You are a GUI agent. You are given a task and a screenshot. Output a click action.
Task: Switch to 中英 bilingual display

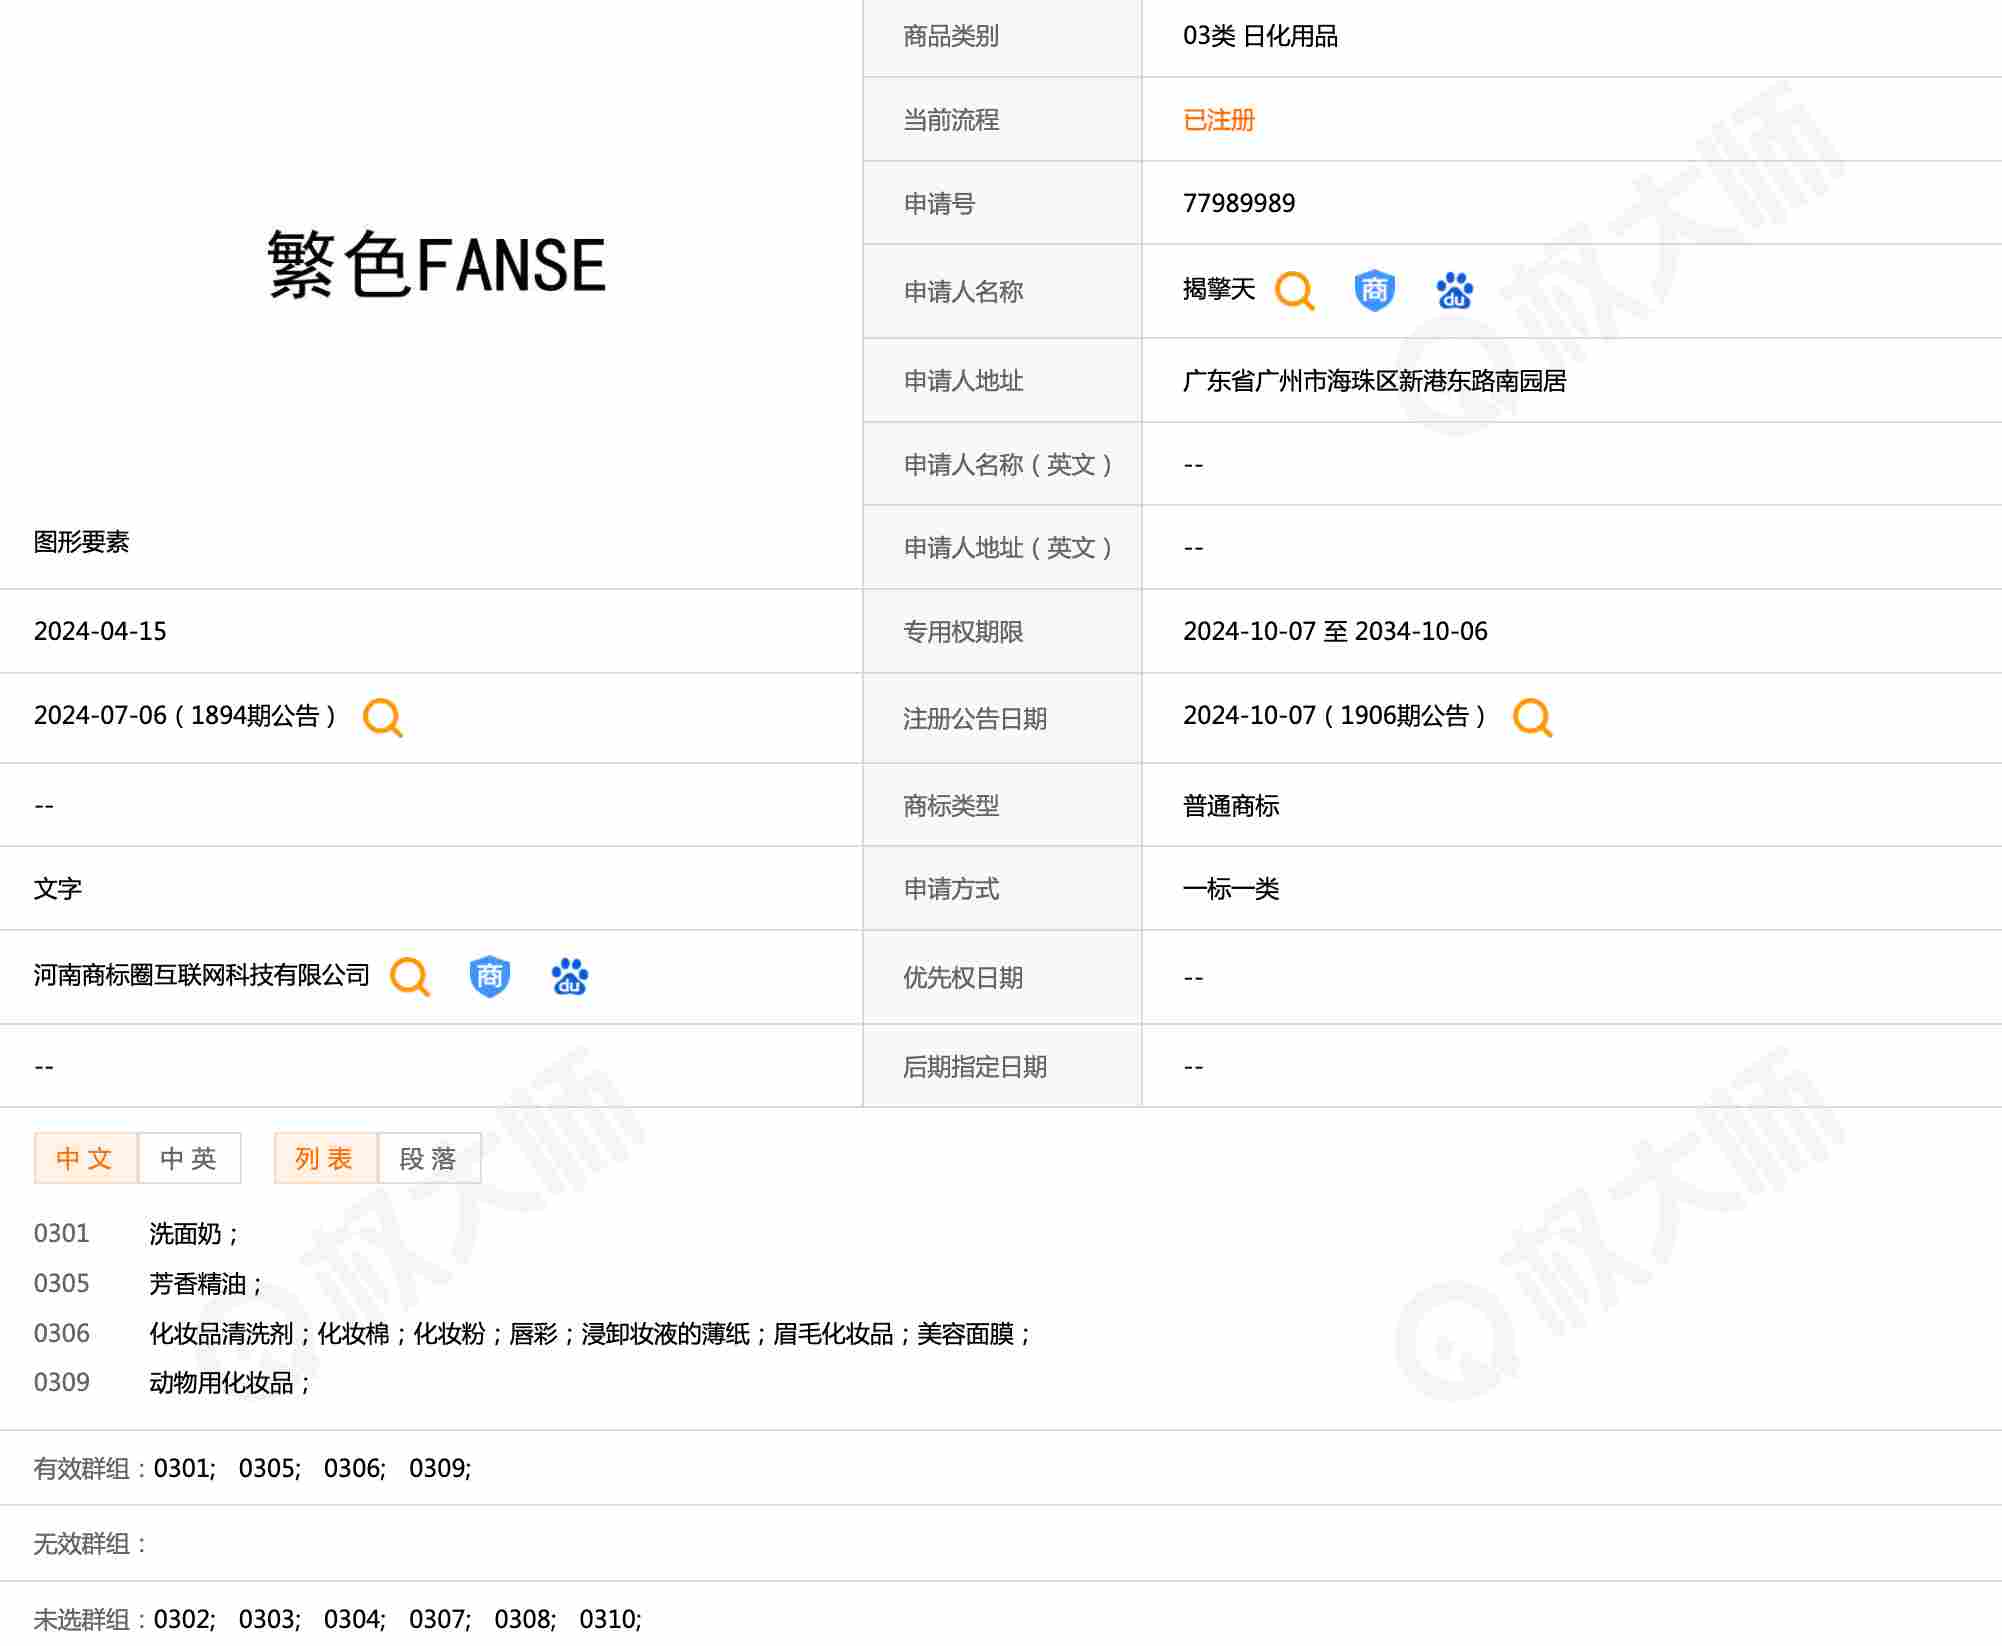[189, 1158]
